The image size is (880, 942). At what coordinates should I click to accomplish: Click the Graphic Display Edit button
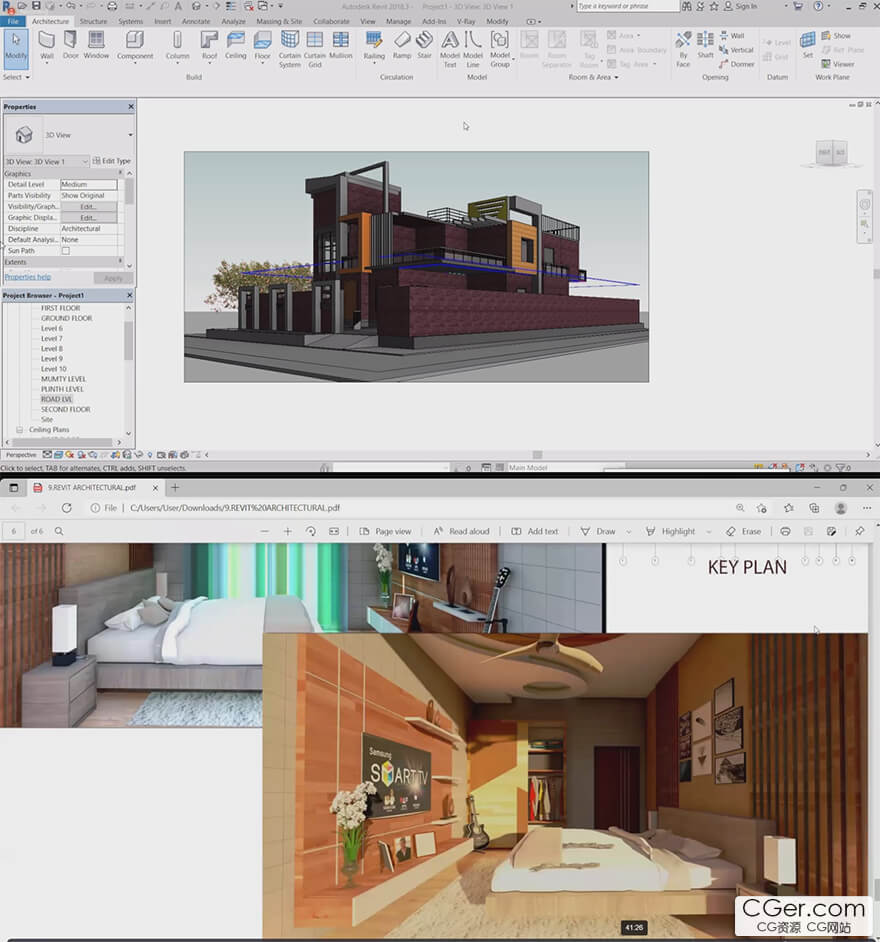pos(88,217)
